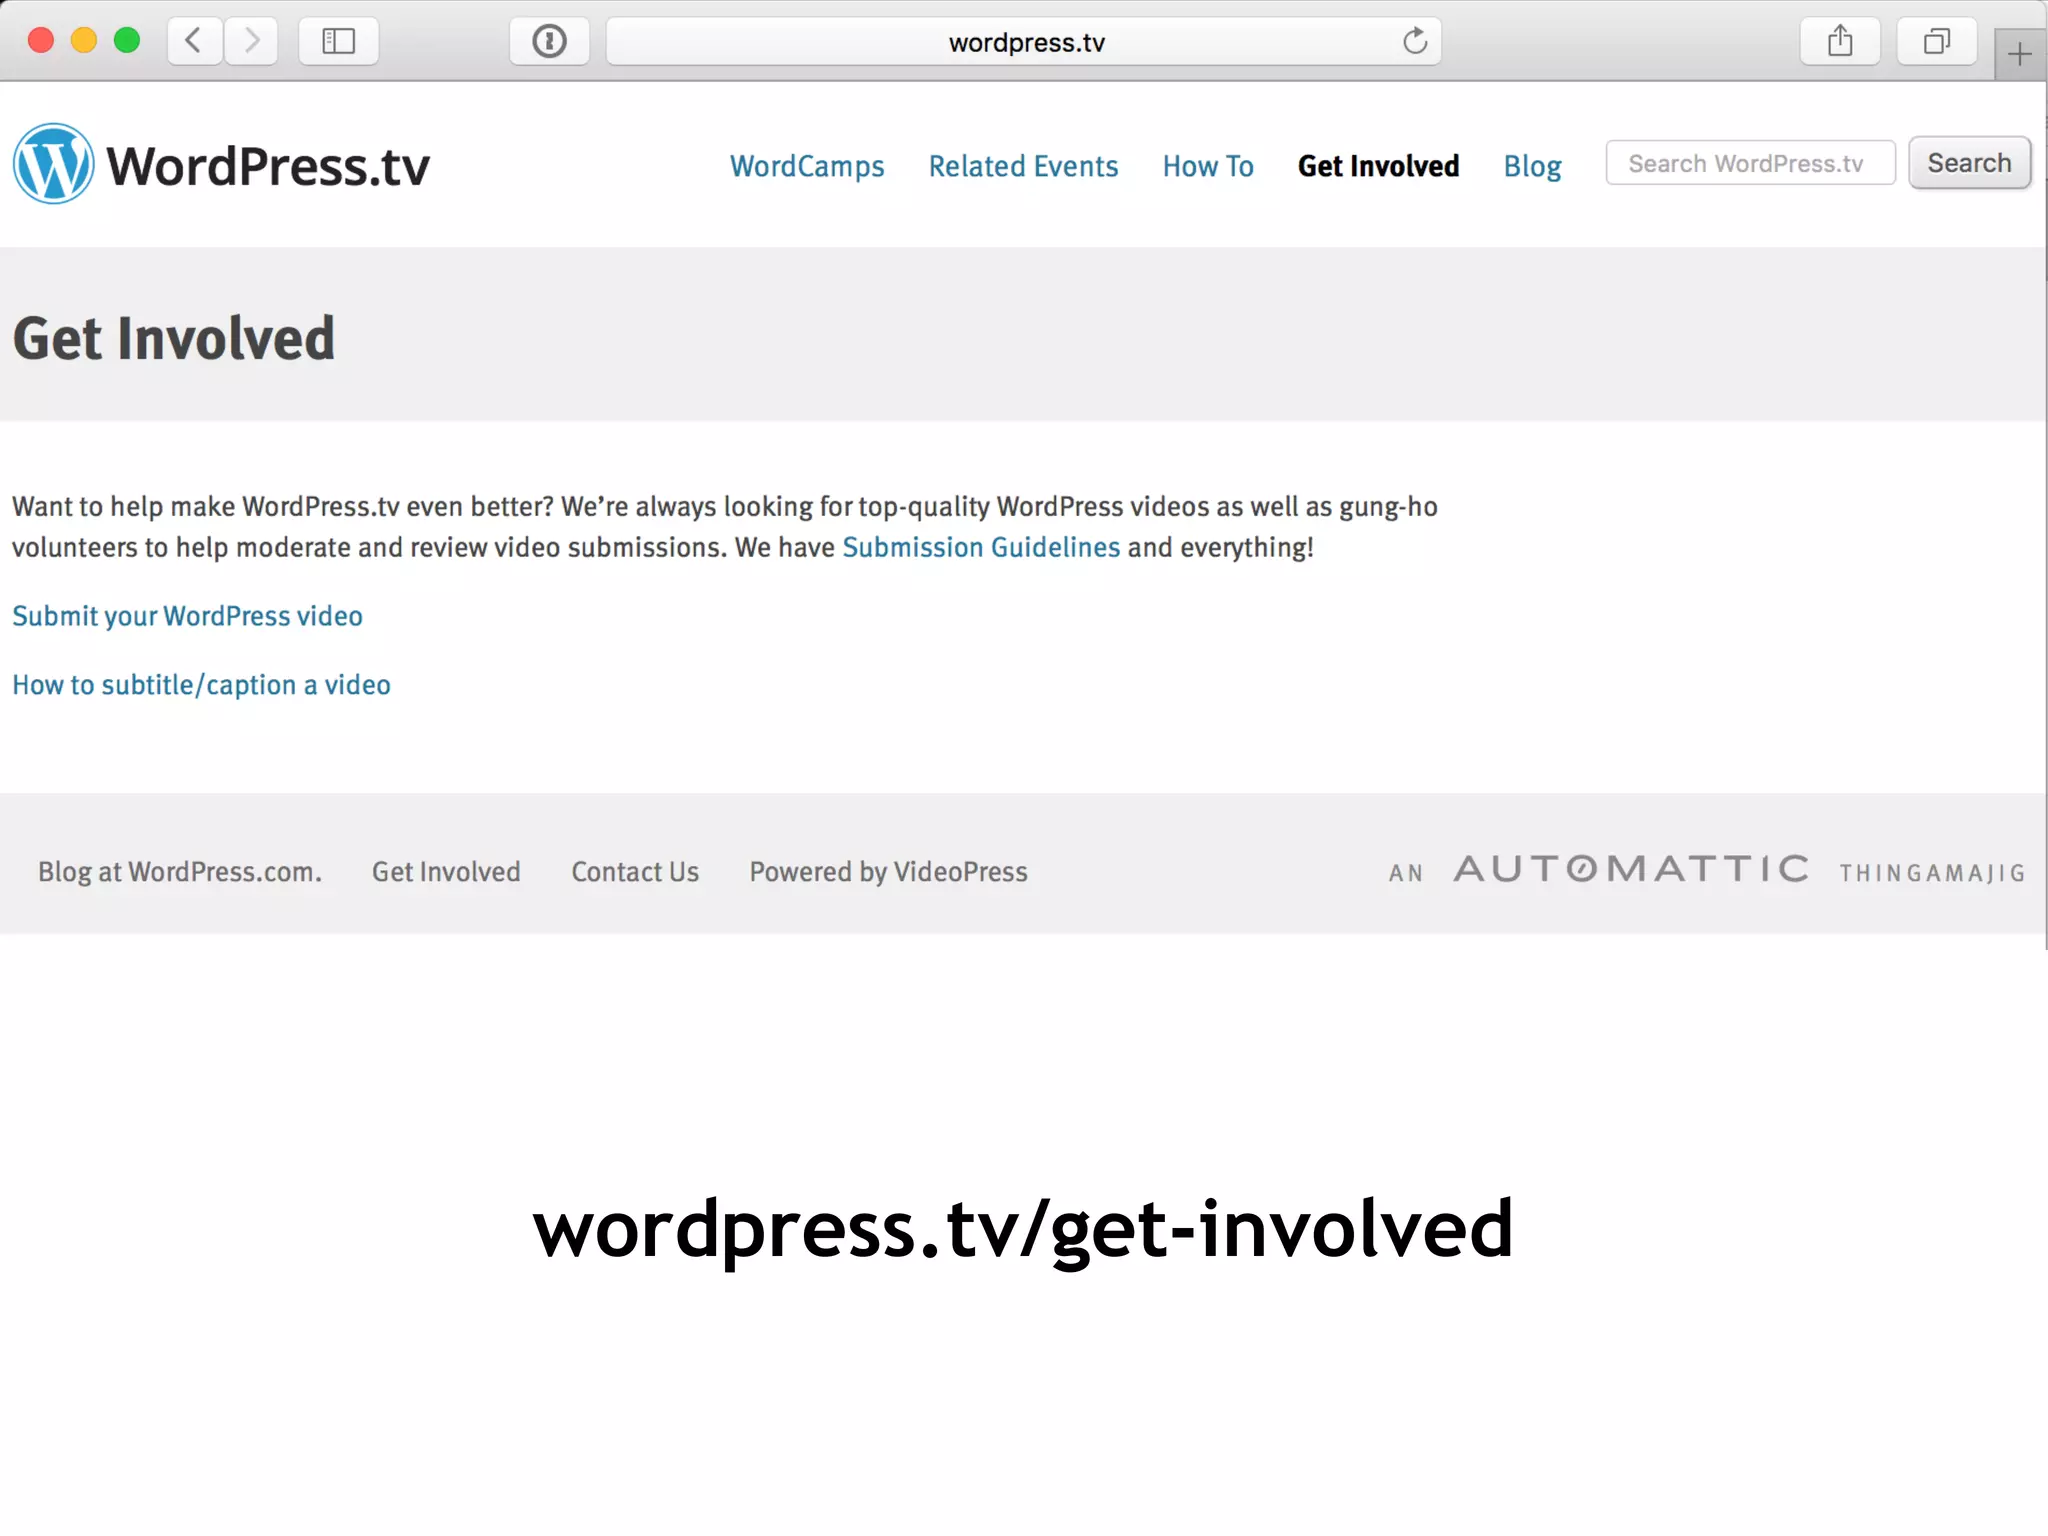
Task: Open the Related Events nav item
Action: click(1023, 166)
